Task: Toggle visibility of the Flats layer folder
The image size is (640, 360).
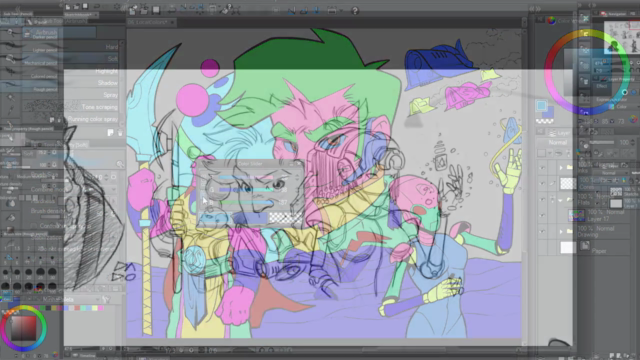Action: 542,200
